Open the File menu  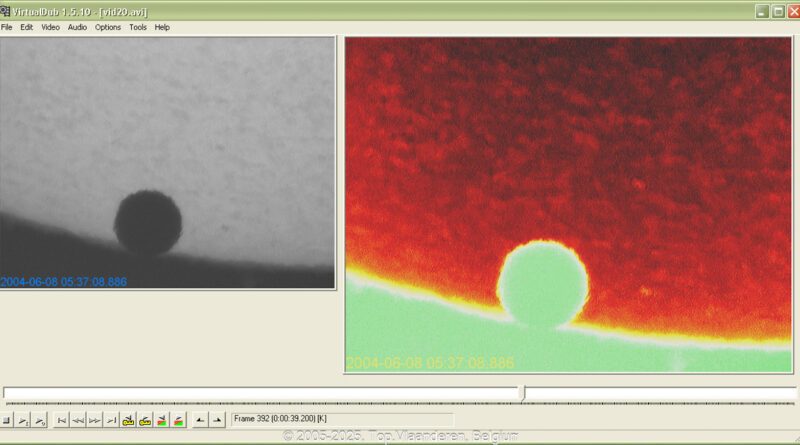pyautogui.click(x=7, y=28)
